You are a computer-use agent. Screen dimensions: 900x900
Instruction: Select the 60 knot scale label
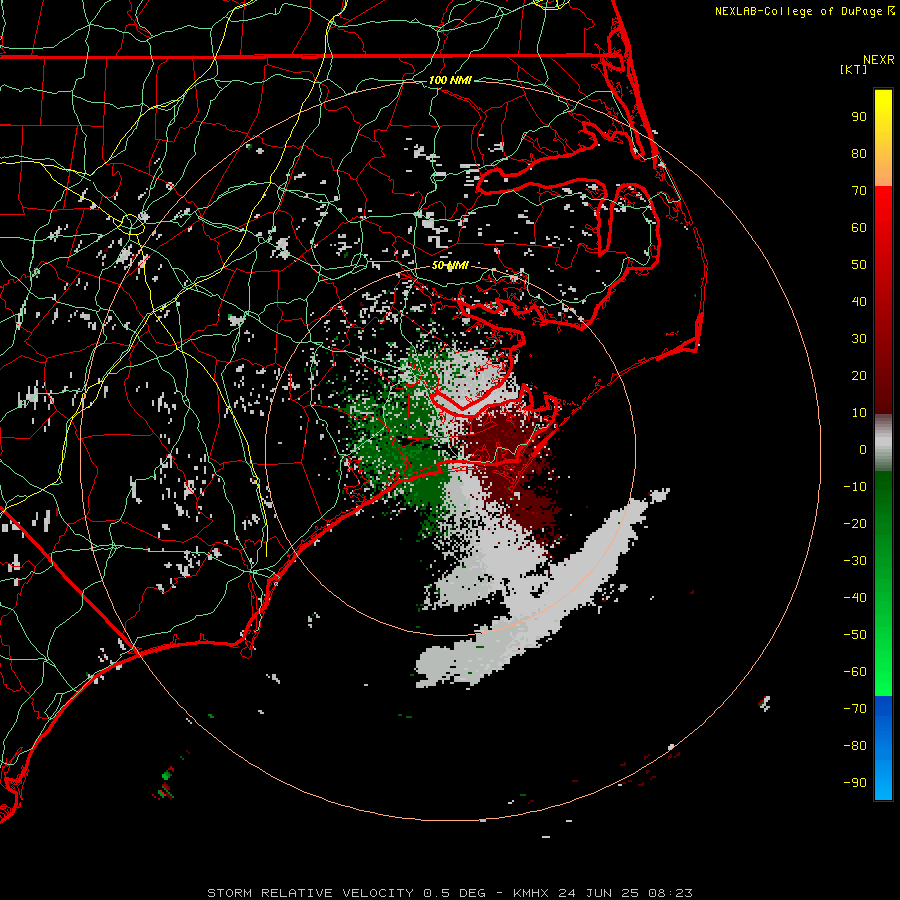click(x=859, y=228)
